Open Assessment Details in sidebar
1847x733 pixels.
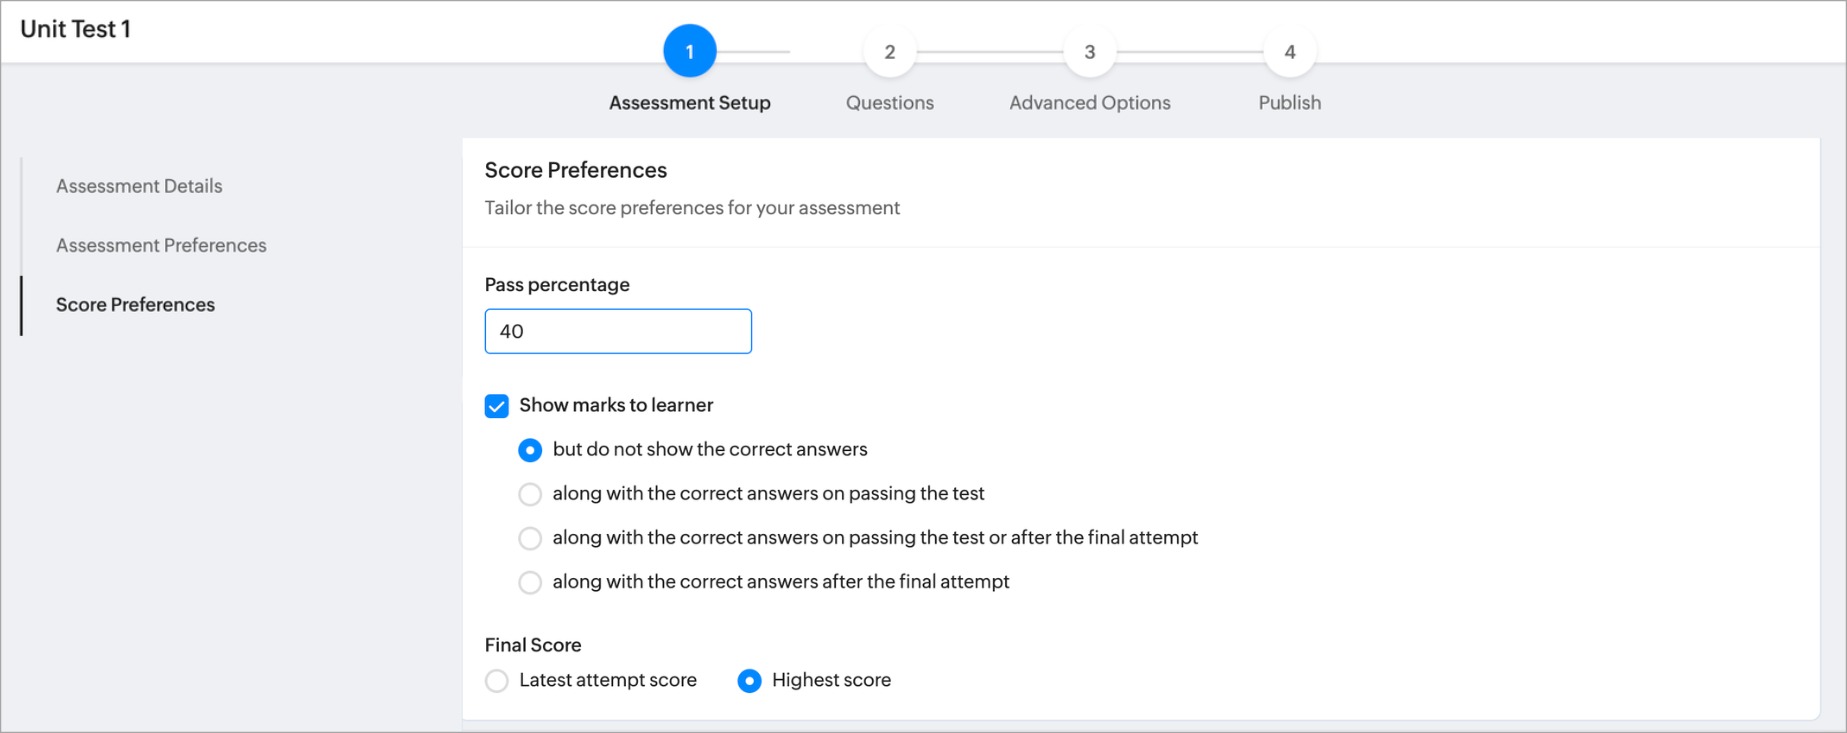tap(139, 186)
